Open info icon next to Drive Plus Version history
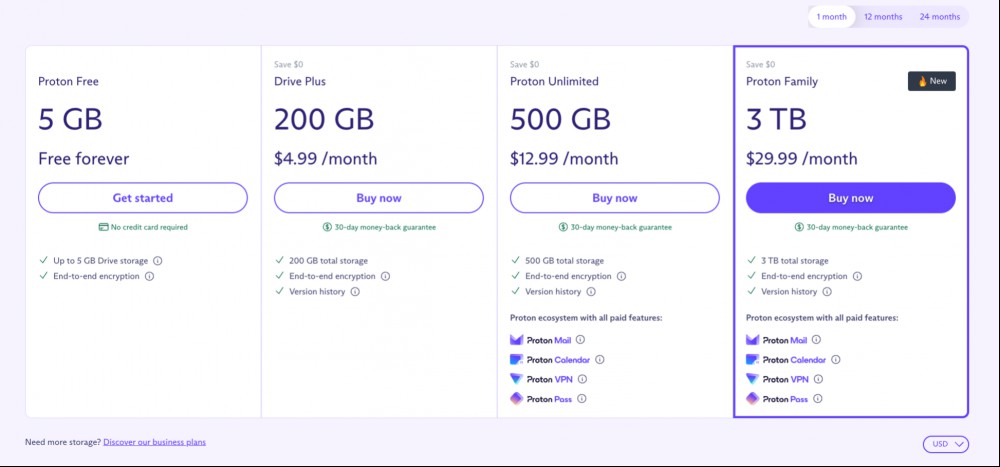 [x=355, y=292]
